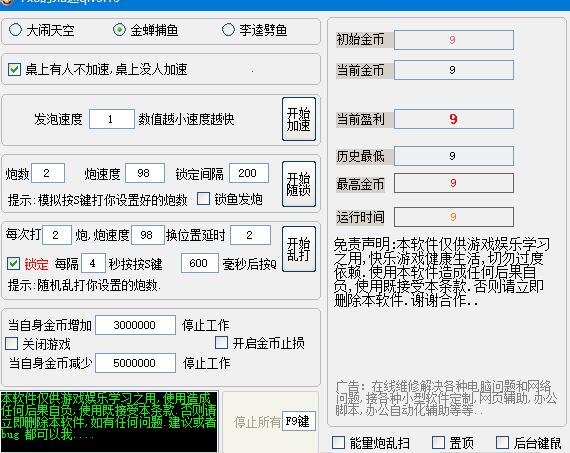Click the 每次打 shot count field

pos(57,235)
